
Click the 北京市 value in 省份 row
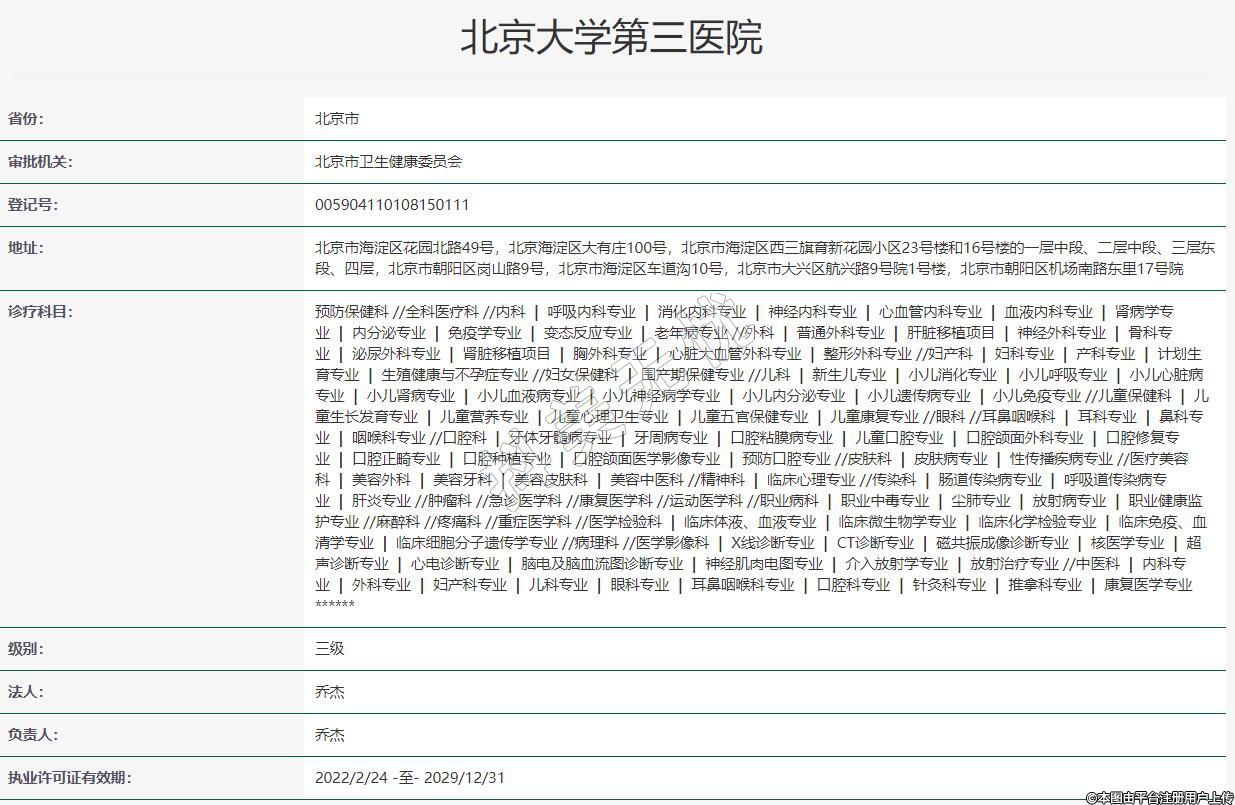pyautogui.click(x=337, y=119)
